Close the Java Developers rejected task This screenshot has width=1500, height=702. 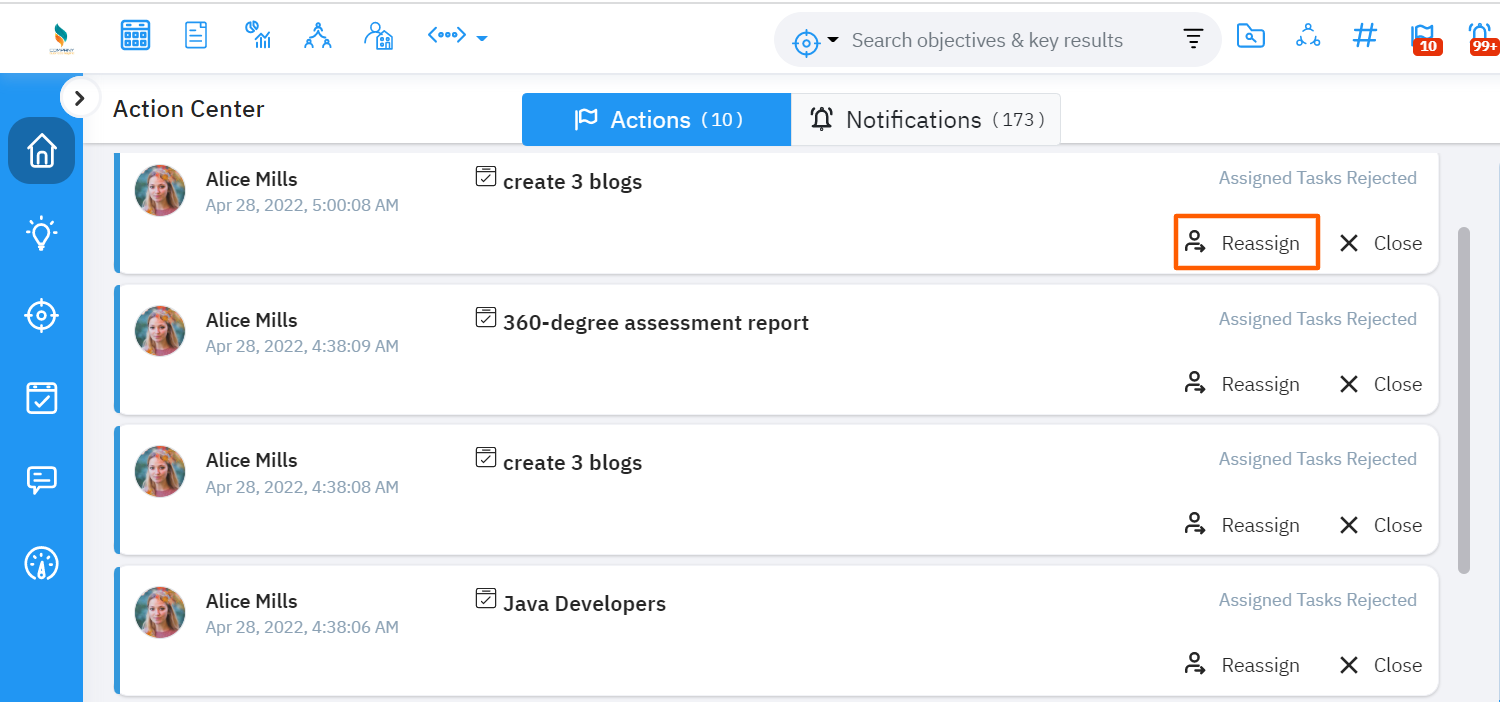coord(1381,665)
